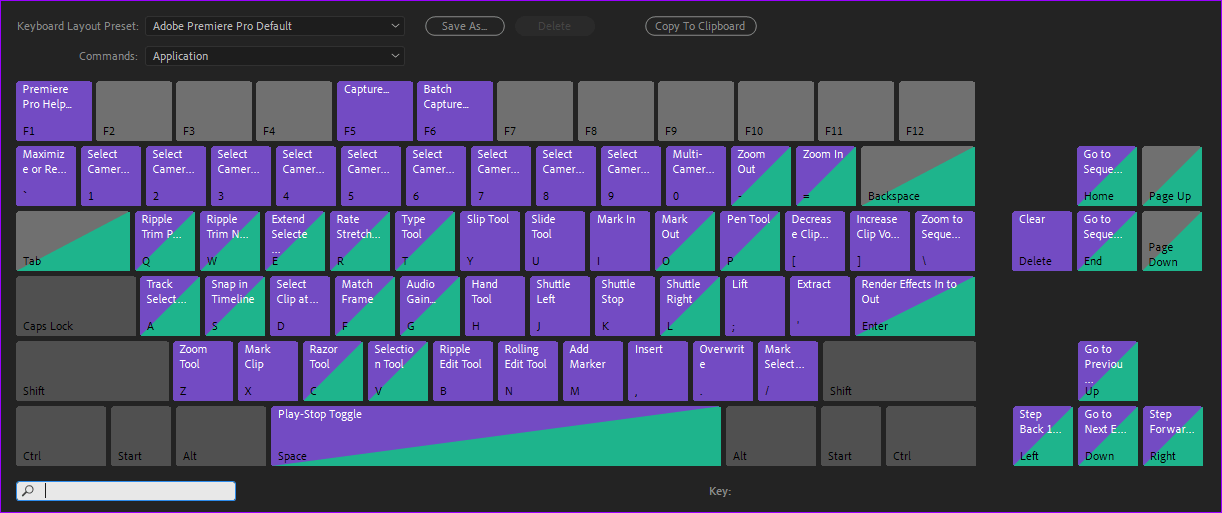
Task: Select the 1 Select Camera key
Action: pos(111,176)
